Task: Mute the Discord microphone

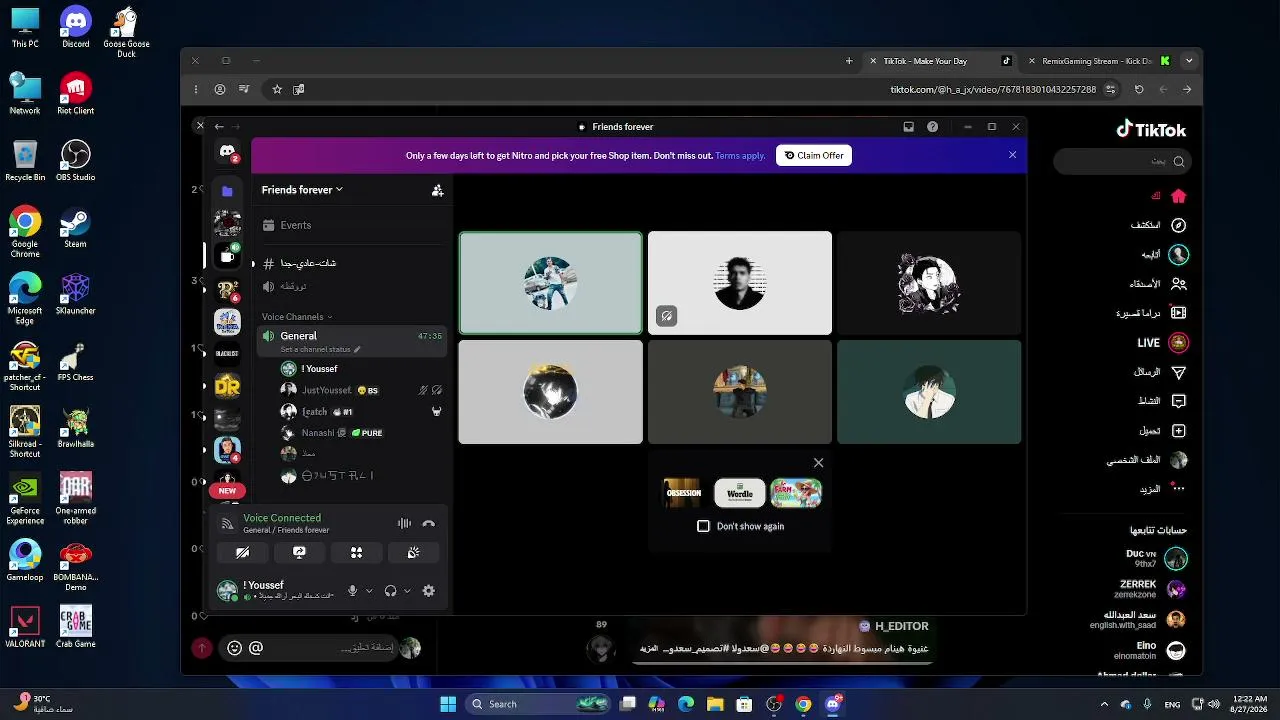Action: pyautogui.click(x=352, y=591)
